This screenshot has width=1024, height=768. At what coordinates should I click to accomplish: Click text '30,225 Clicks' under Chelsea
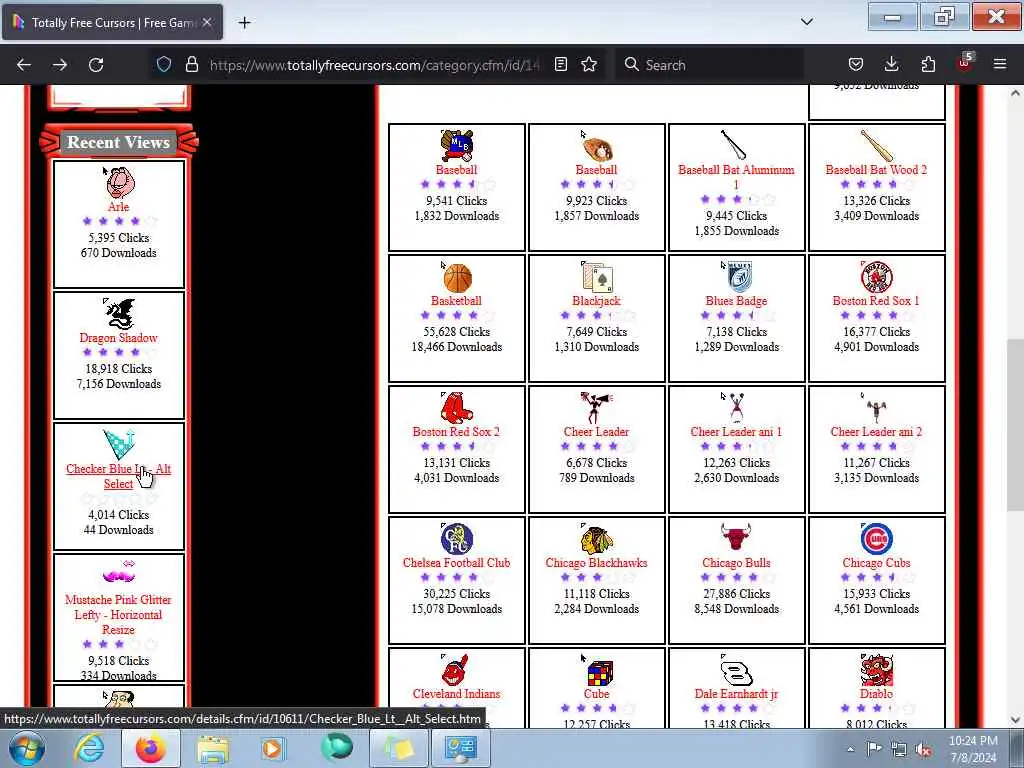click(456, 594)
